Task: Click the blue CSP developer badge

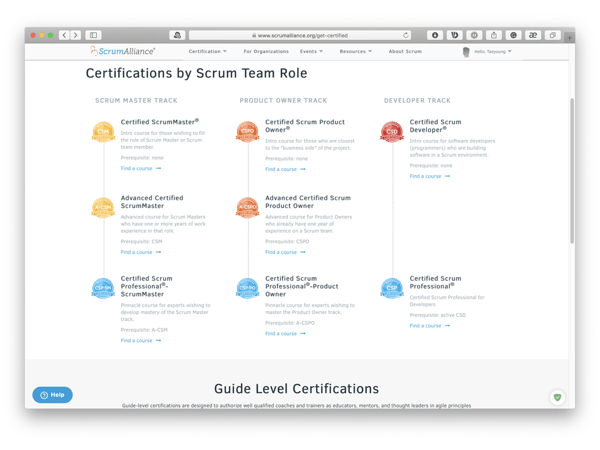Action: click(391, 289)
